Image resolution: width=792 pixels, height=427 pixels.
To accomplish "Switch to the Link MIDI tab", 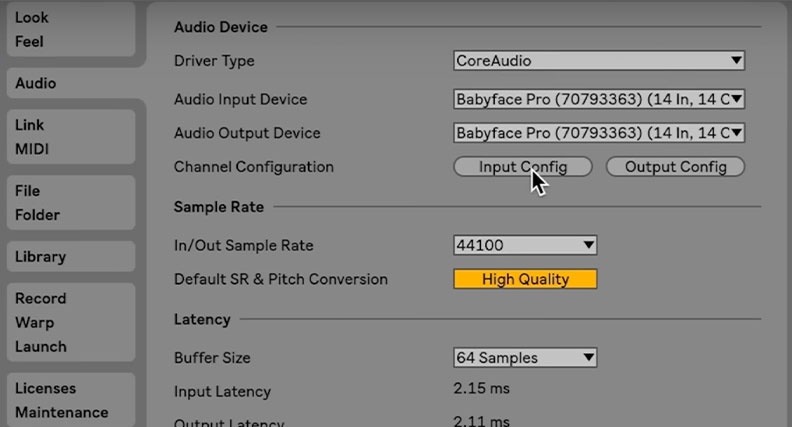I will (66, 138).
